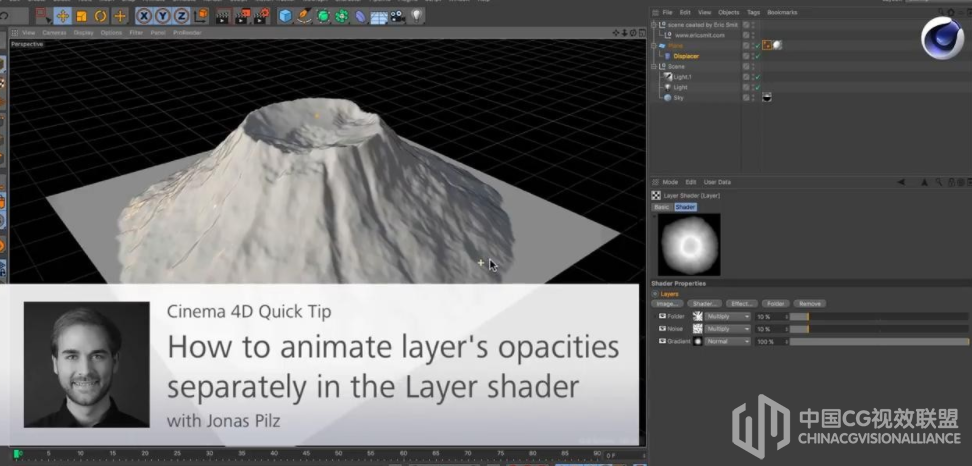Select the Scale tool
This screenshot has height=466, width=972.
[x=81, y=16]
